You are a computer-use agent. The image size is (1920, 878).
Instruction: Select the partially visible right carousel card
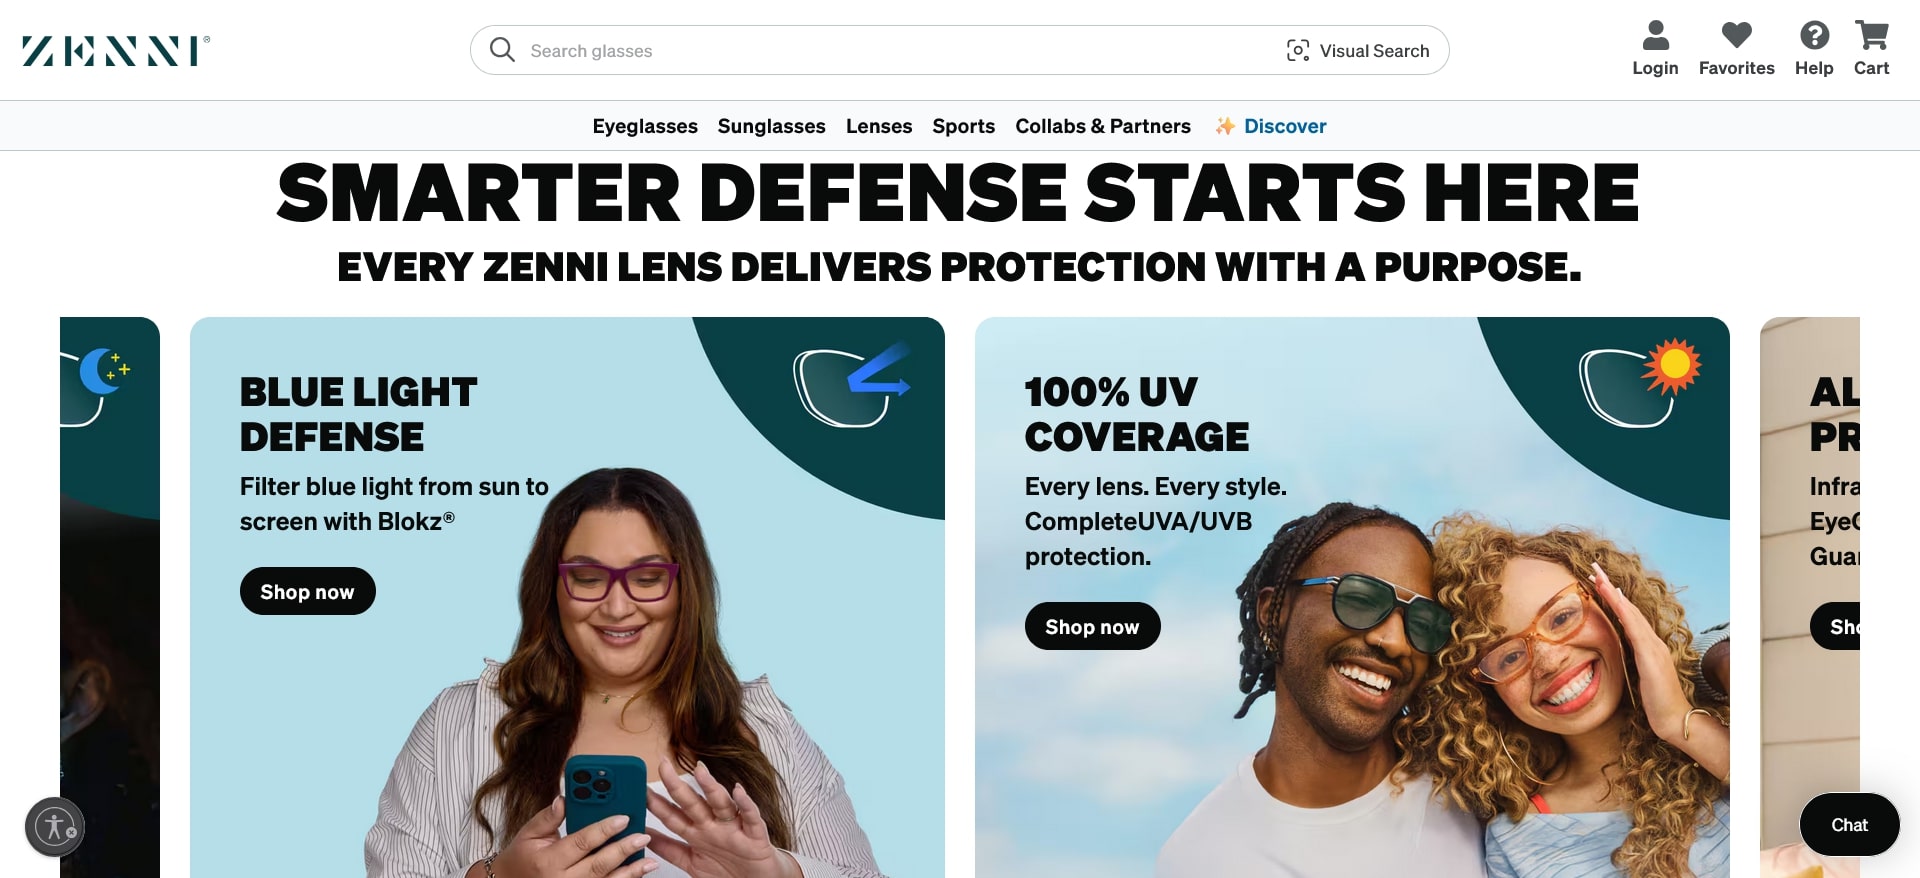click(x=1810, y=597)
